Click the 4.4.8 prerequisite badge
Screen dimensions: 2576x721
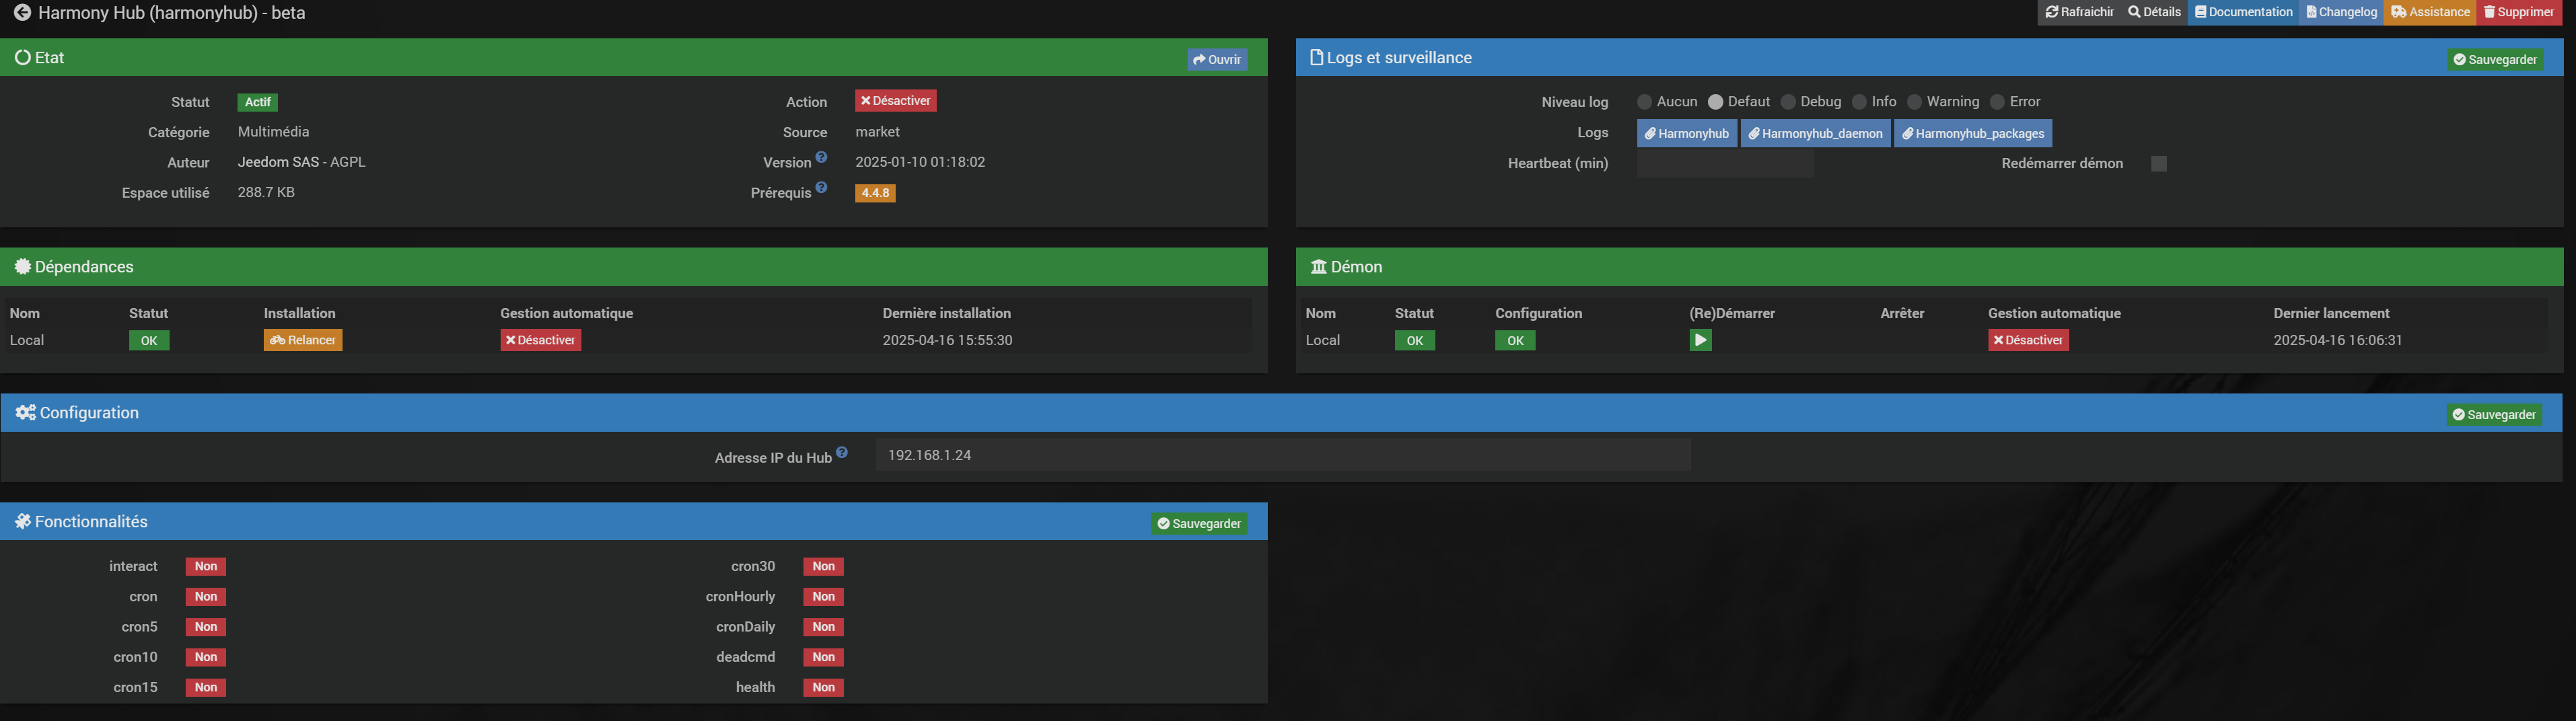[875, 193]
